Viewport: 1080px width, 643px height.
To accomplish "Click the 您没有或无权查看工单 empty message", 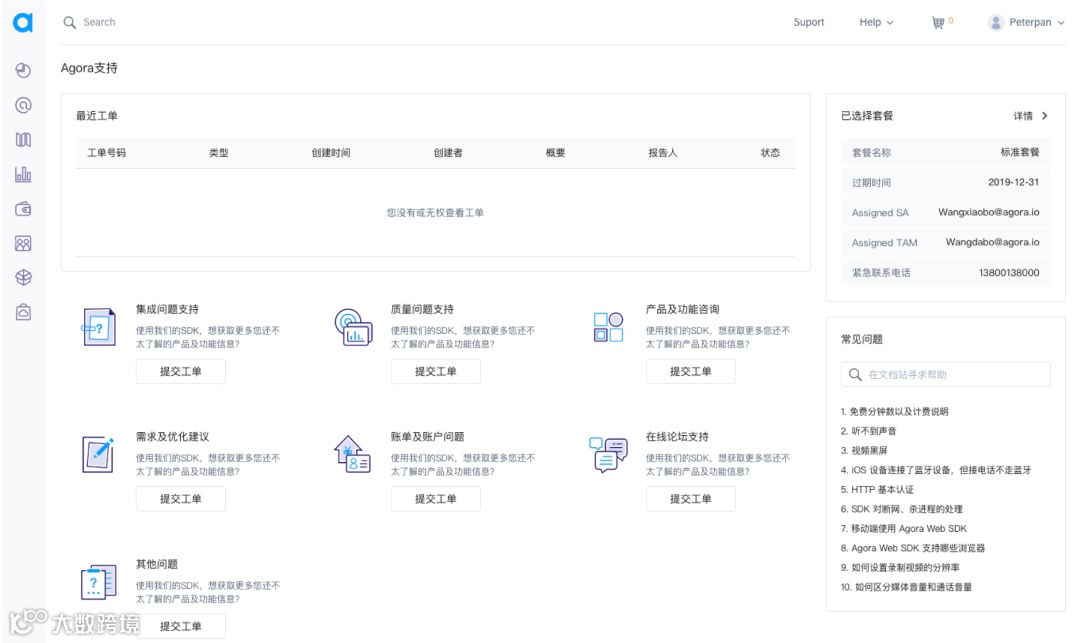I will (435, 213).
